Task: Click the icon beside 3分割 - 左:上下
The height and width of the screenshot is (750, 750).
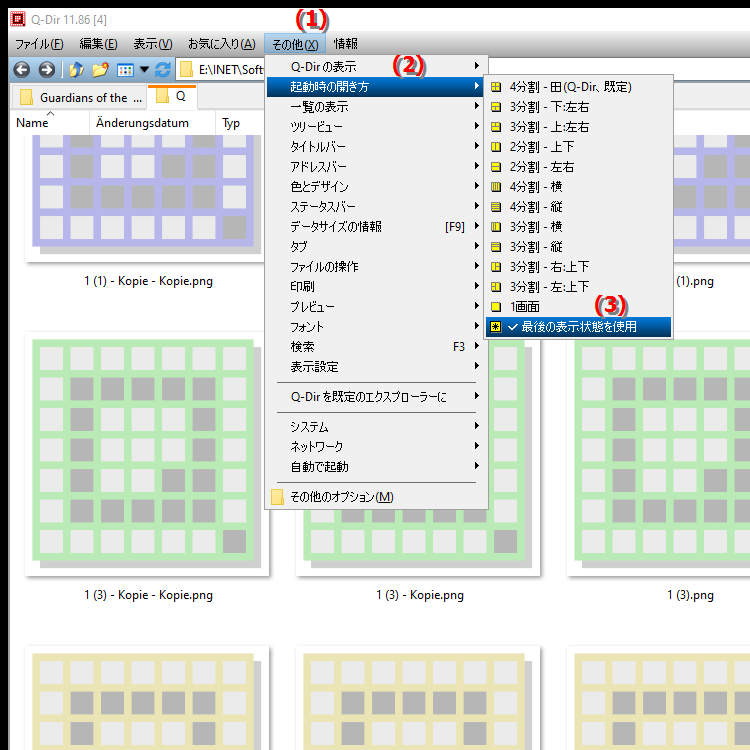Action: pos(496,287)
